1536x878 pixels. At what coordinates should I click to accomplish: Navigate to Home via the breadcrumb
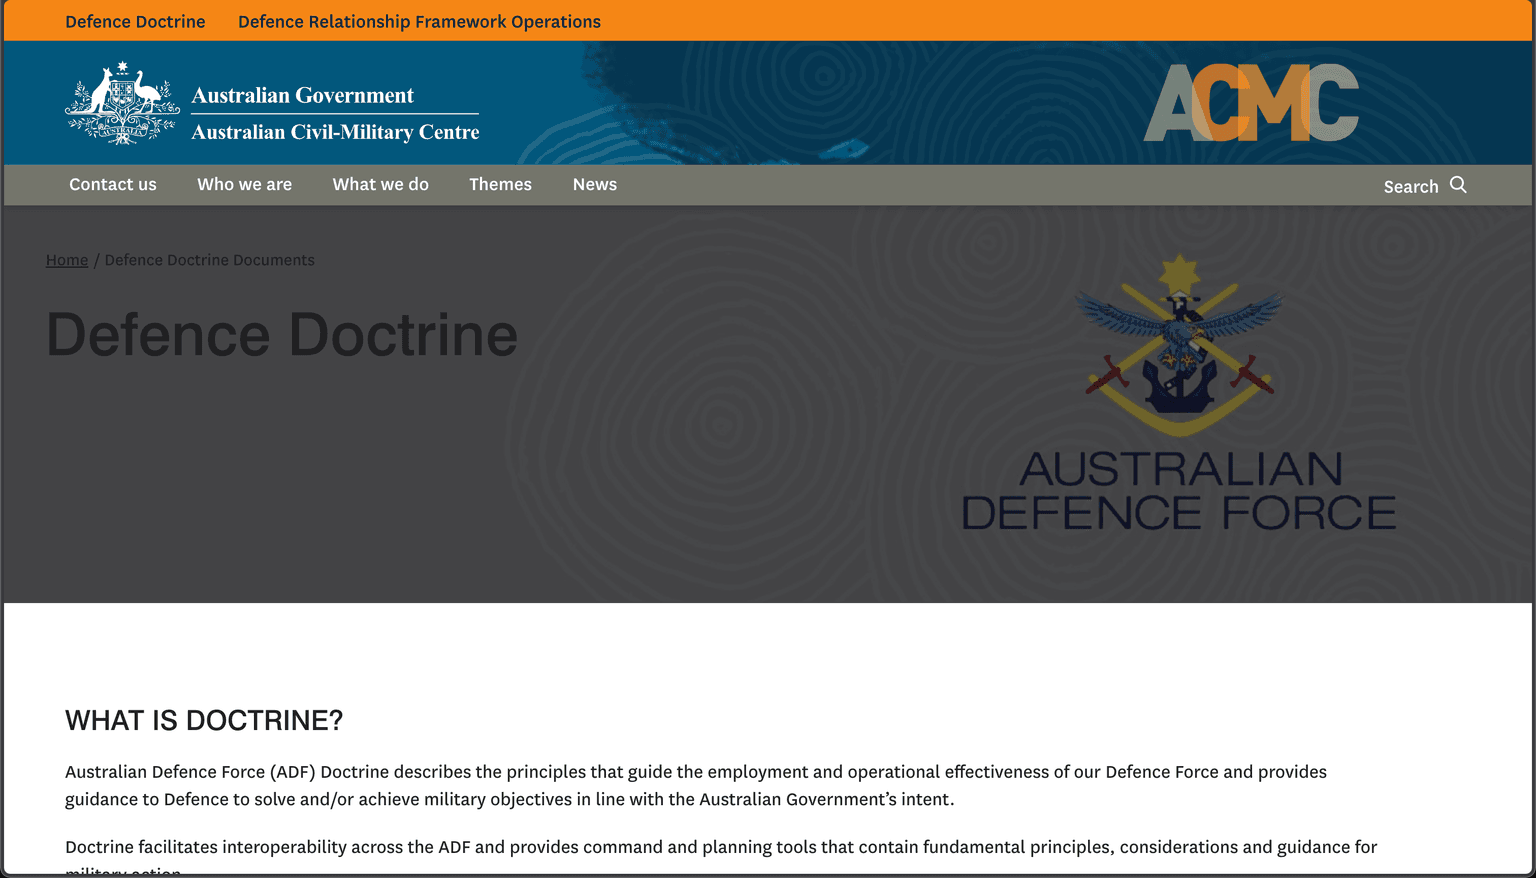click(66, 259)
